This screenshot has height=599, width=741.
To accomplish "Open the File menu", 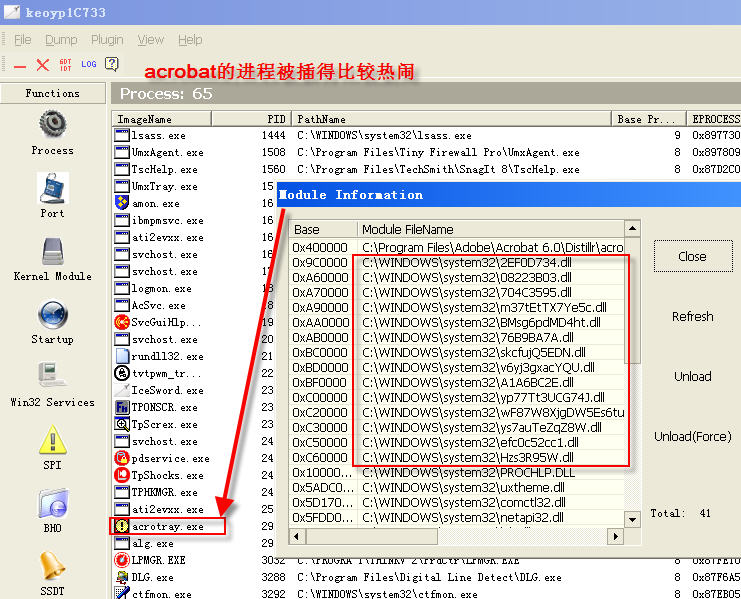I will coord(23,40).
